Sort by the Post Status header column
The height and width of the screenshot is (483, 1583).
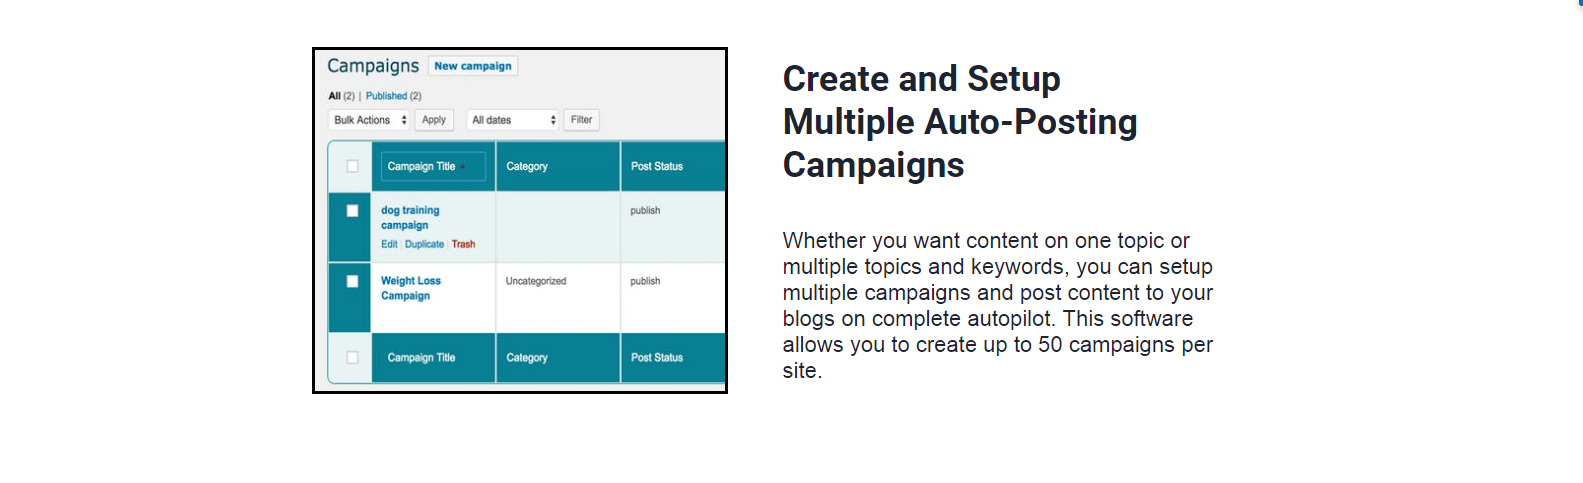click(657, 166)
